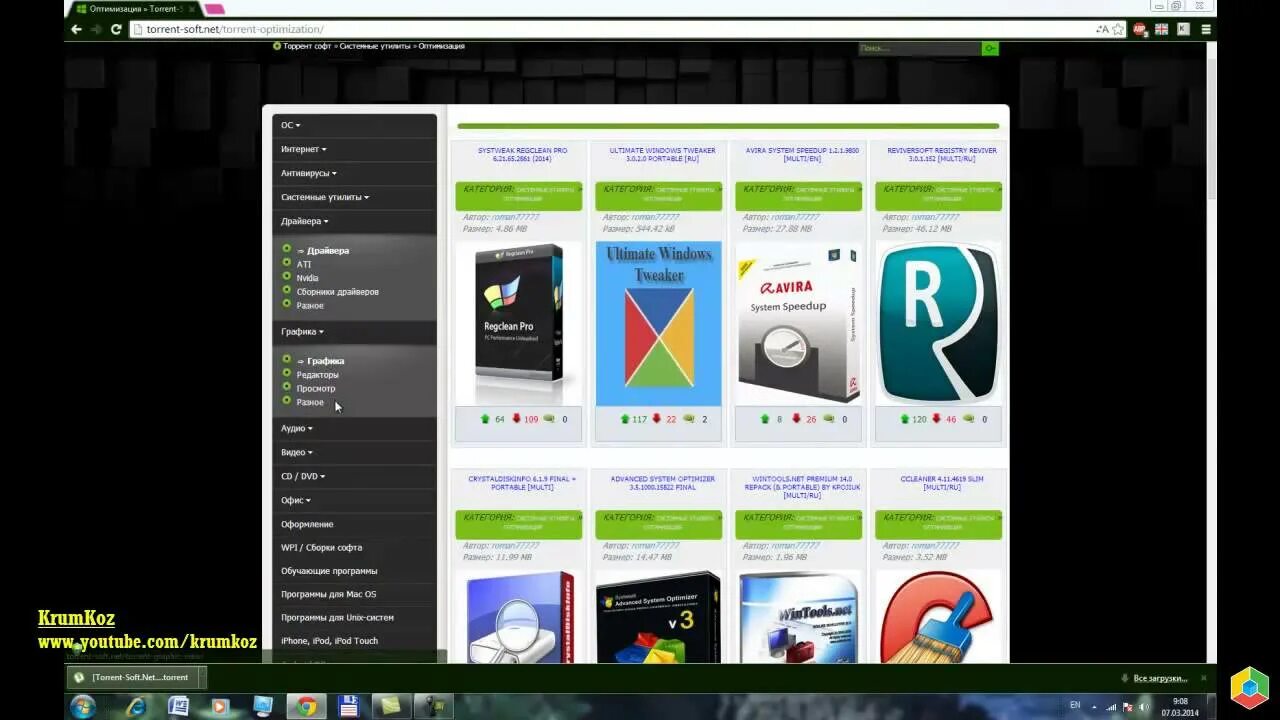Open Advanced System Optimizer title link

(662, 483)
